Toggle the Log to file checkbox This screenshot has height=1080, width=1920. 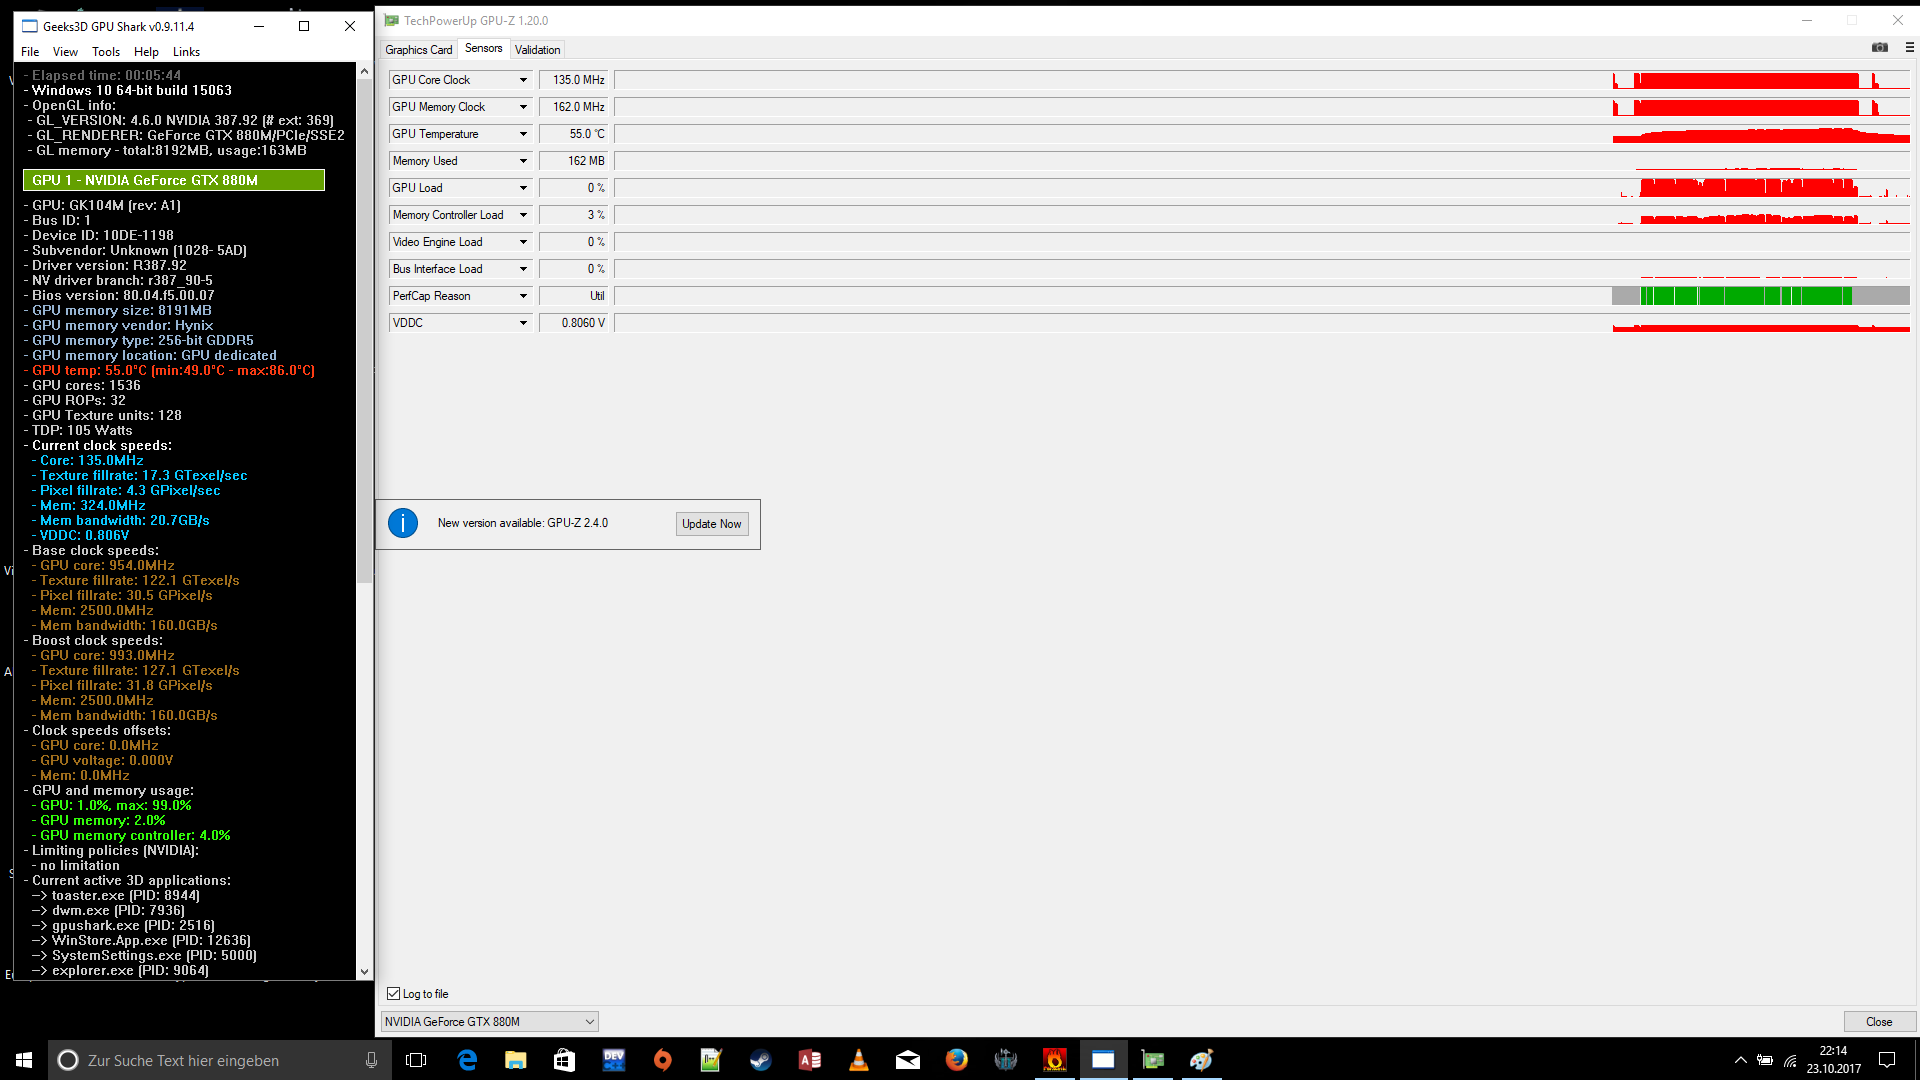tap(394, 994)
